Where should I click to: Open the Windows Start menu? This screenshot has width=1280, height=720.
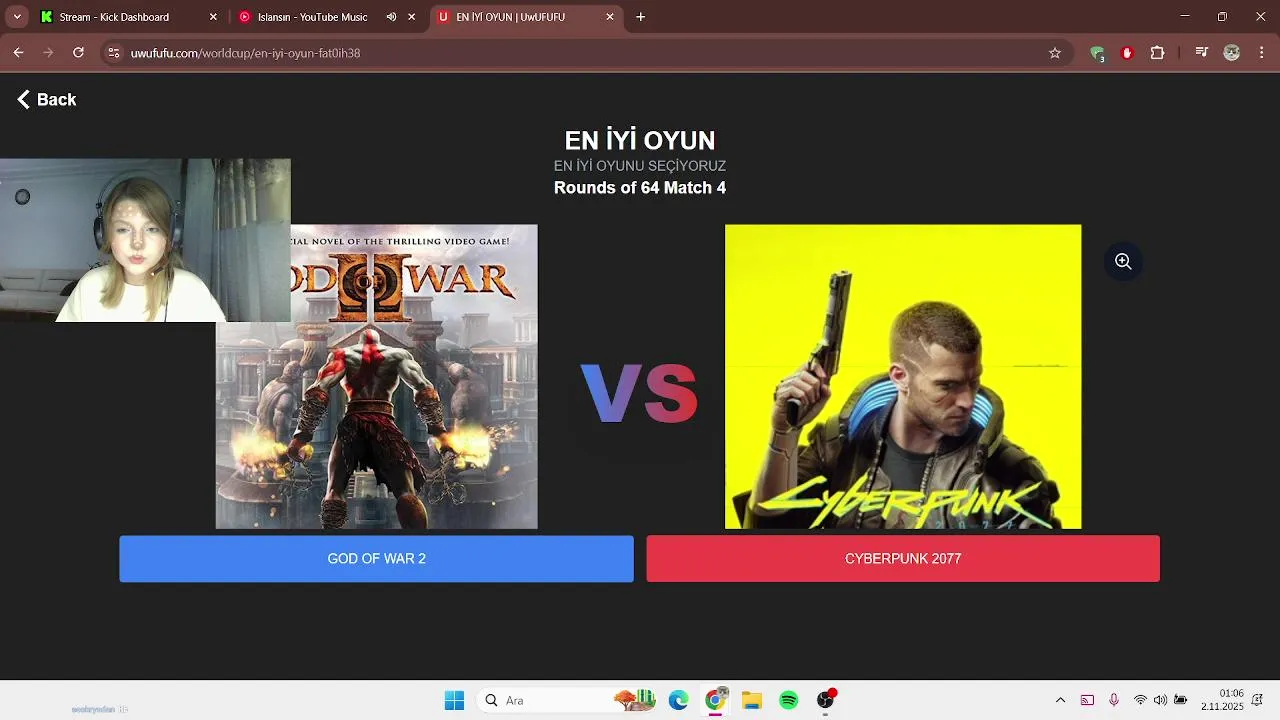[x=454, y=700]
